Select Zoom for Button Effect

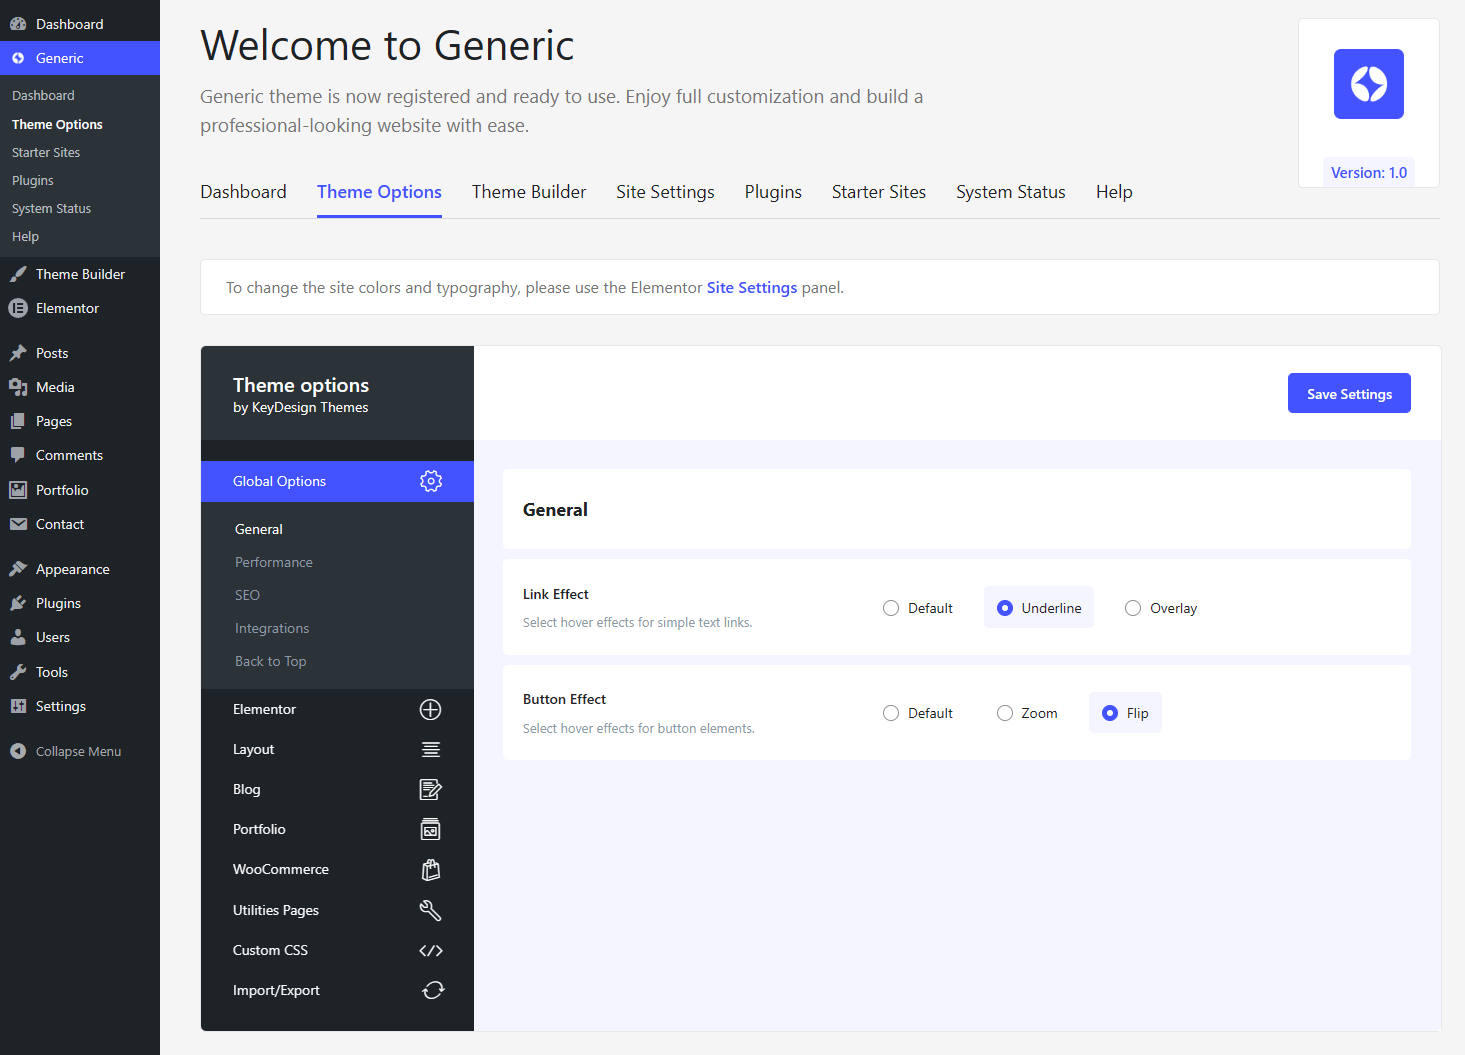[x=1005, y=713]
